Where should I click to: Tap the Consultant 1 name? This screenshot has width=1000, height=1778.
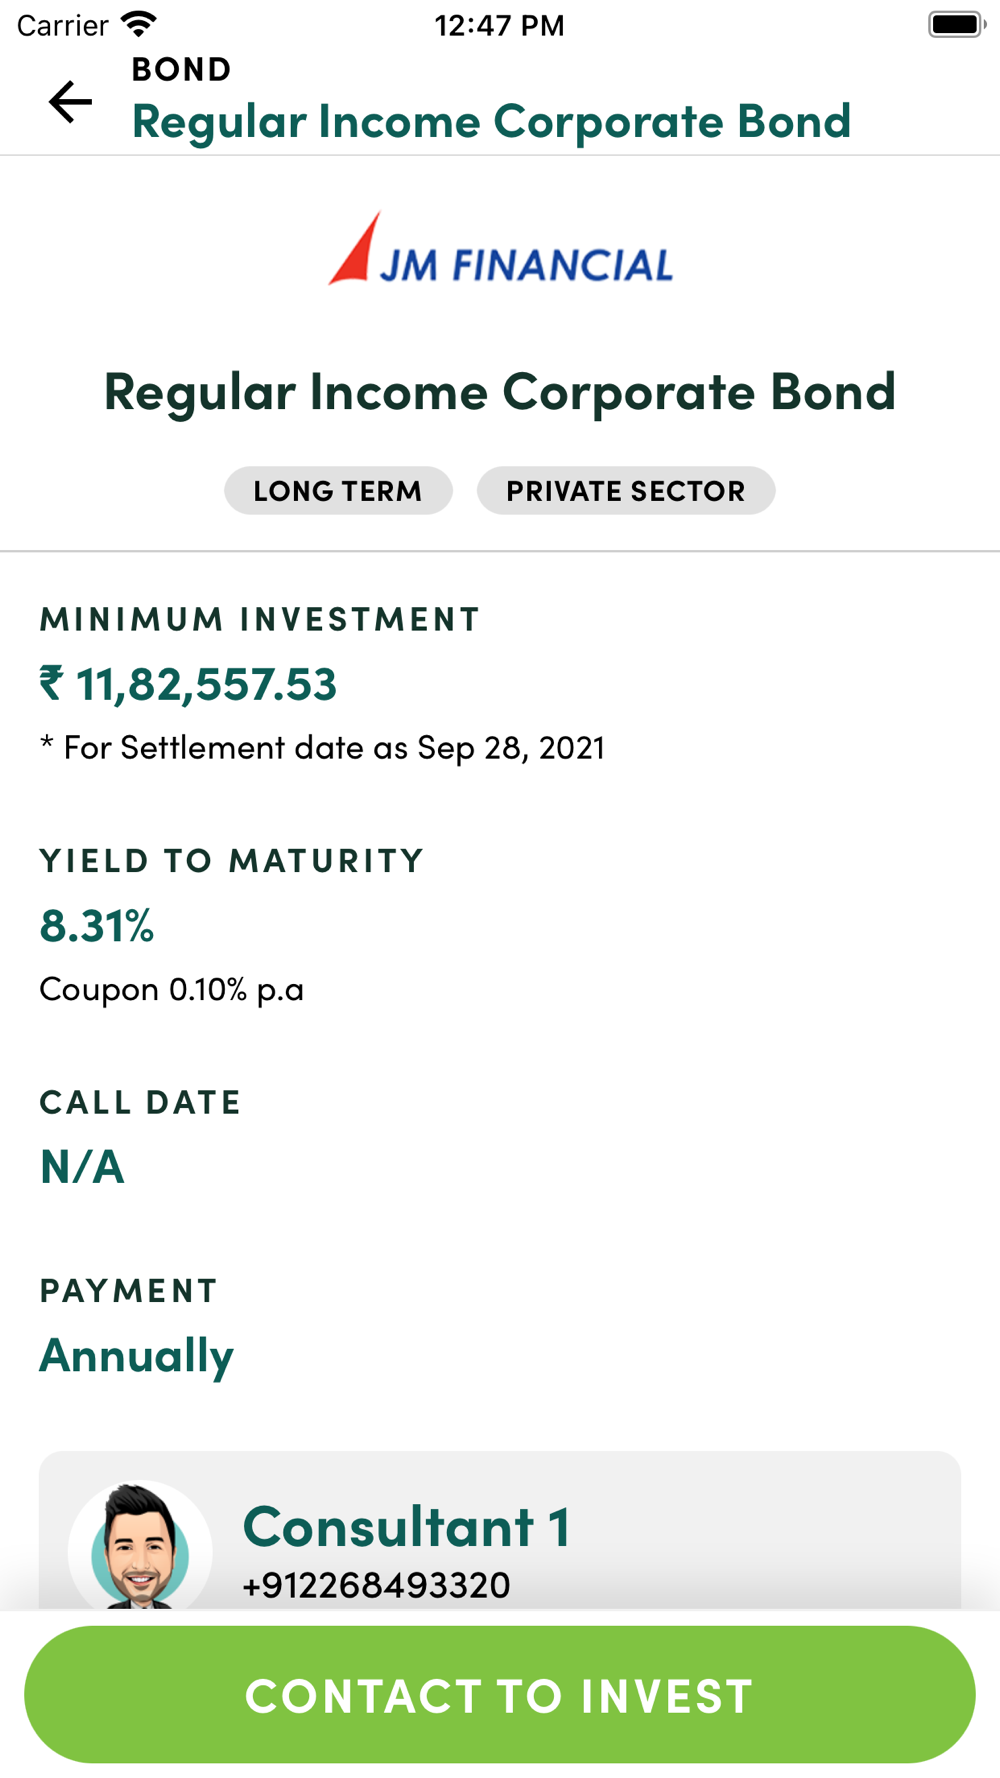click(406, 1527)
